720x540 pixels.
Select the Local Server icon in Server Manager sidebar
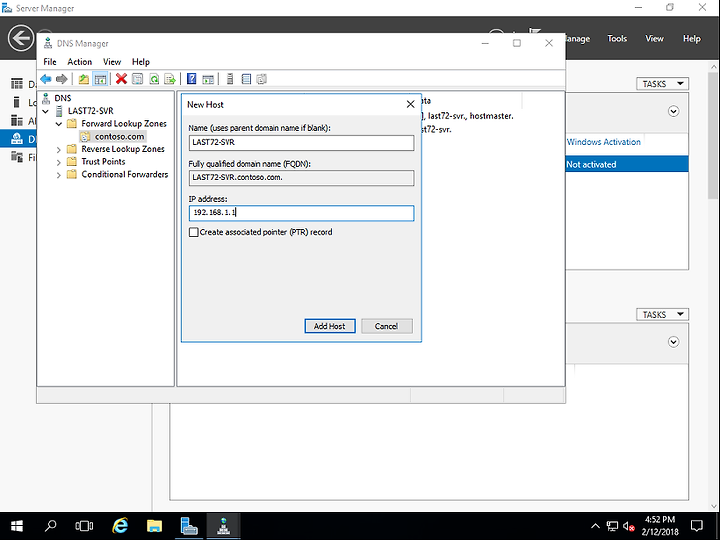(17, 102)
